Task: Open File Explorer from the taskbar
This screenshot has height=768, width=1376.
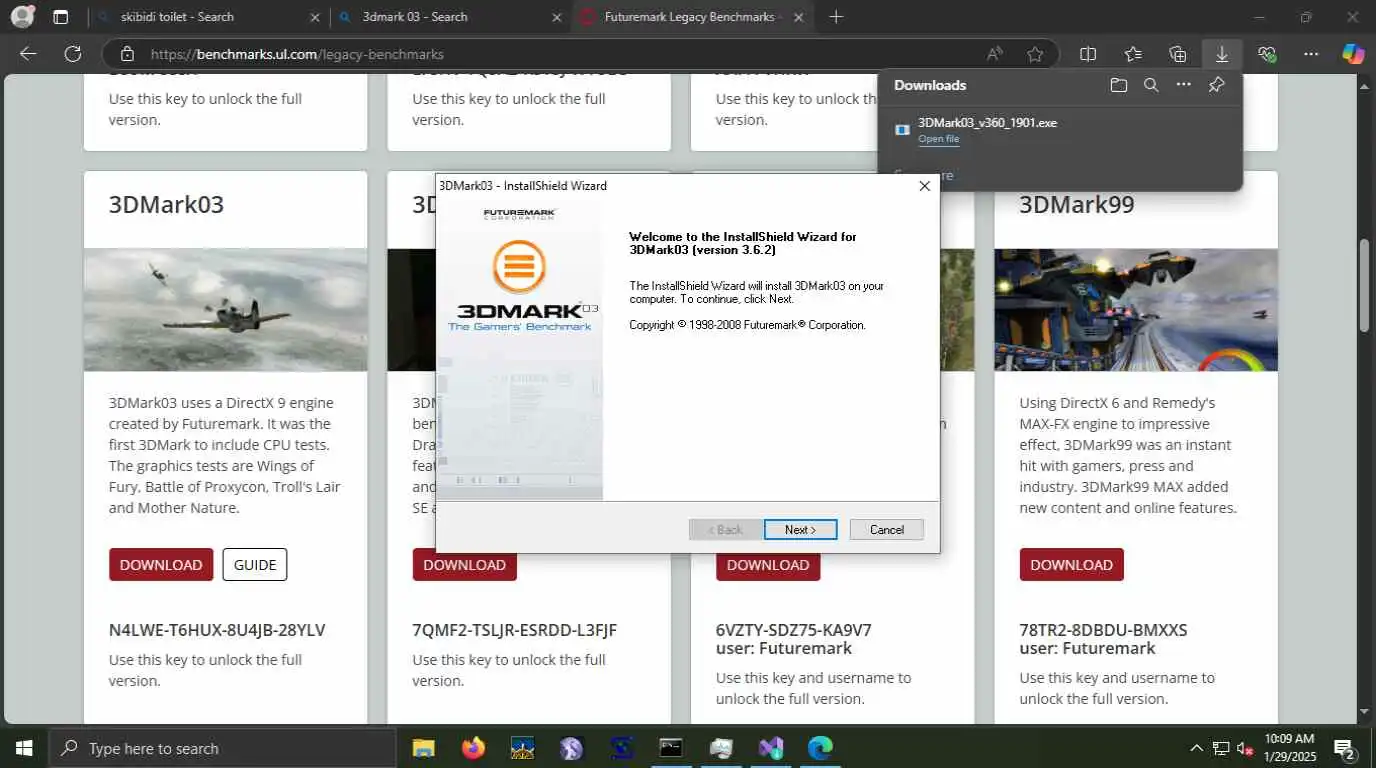Action: click(424, 748)
